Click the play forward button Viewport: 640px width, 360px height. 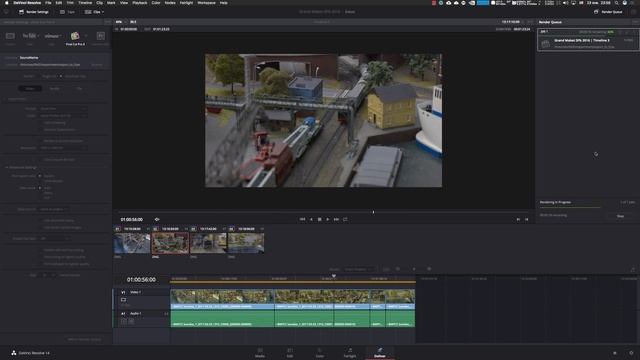pyautogui.click(x=327, y=220)
